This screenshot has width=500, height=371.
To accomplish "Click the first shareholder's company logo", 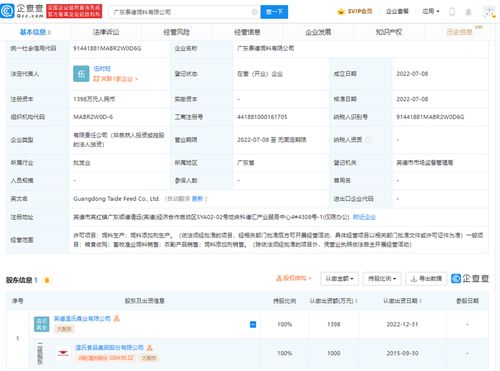I will click(x=42, y=324).
